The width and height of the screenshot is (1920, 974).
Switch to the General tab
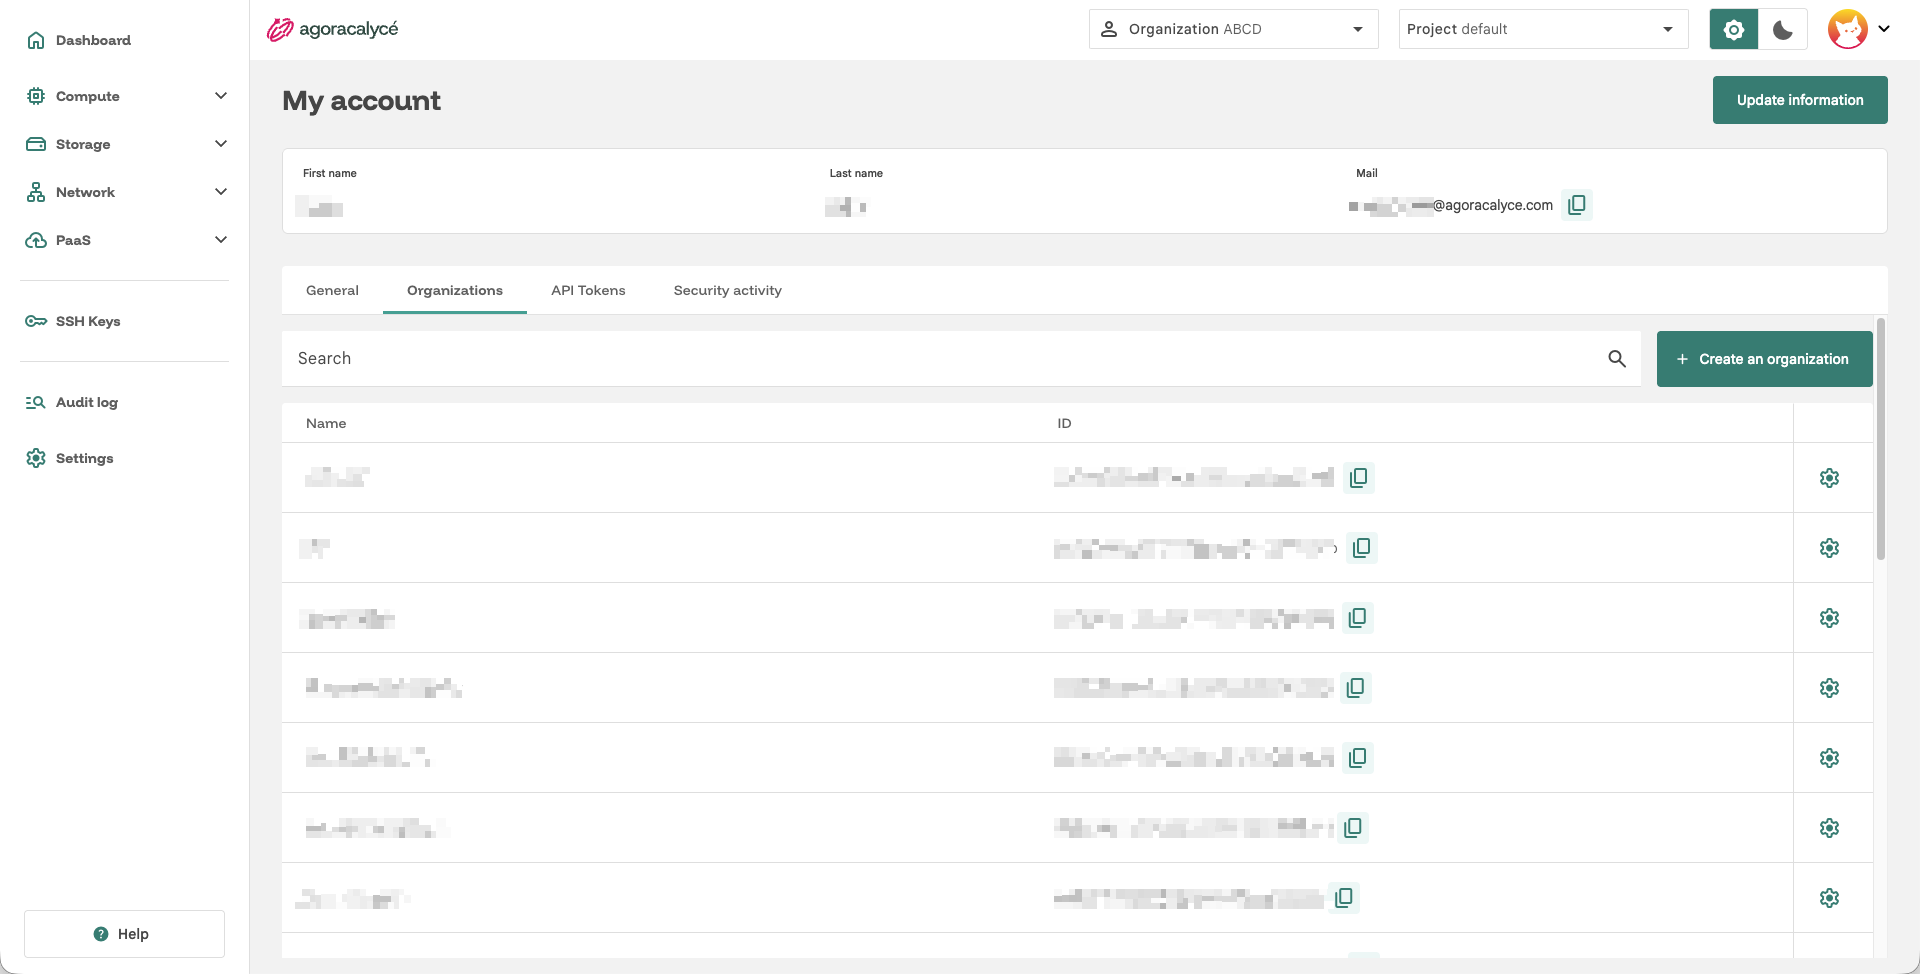pos(332,290)
